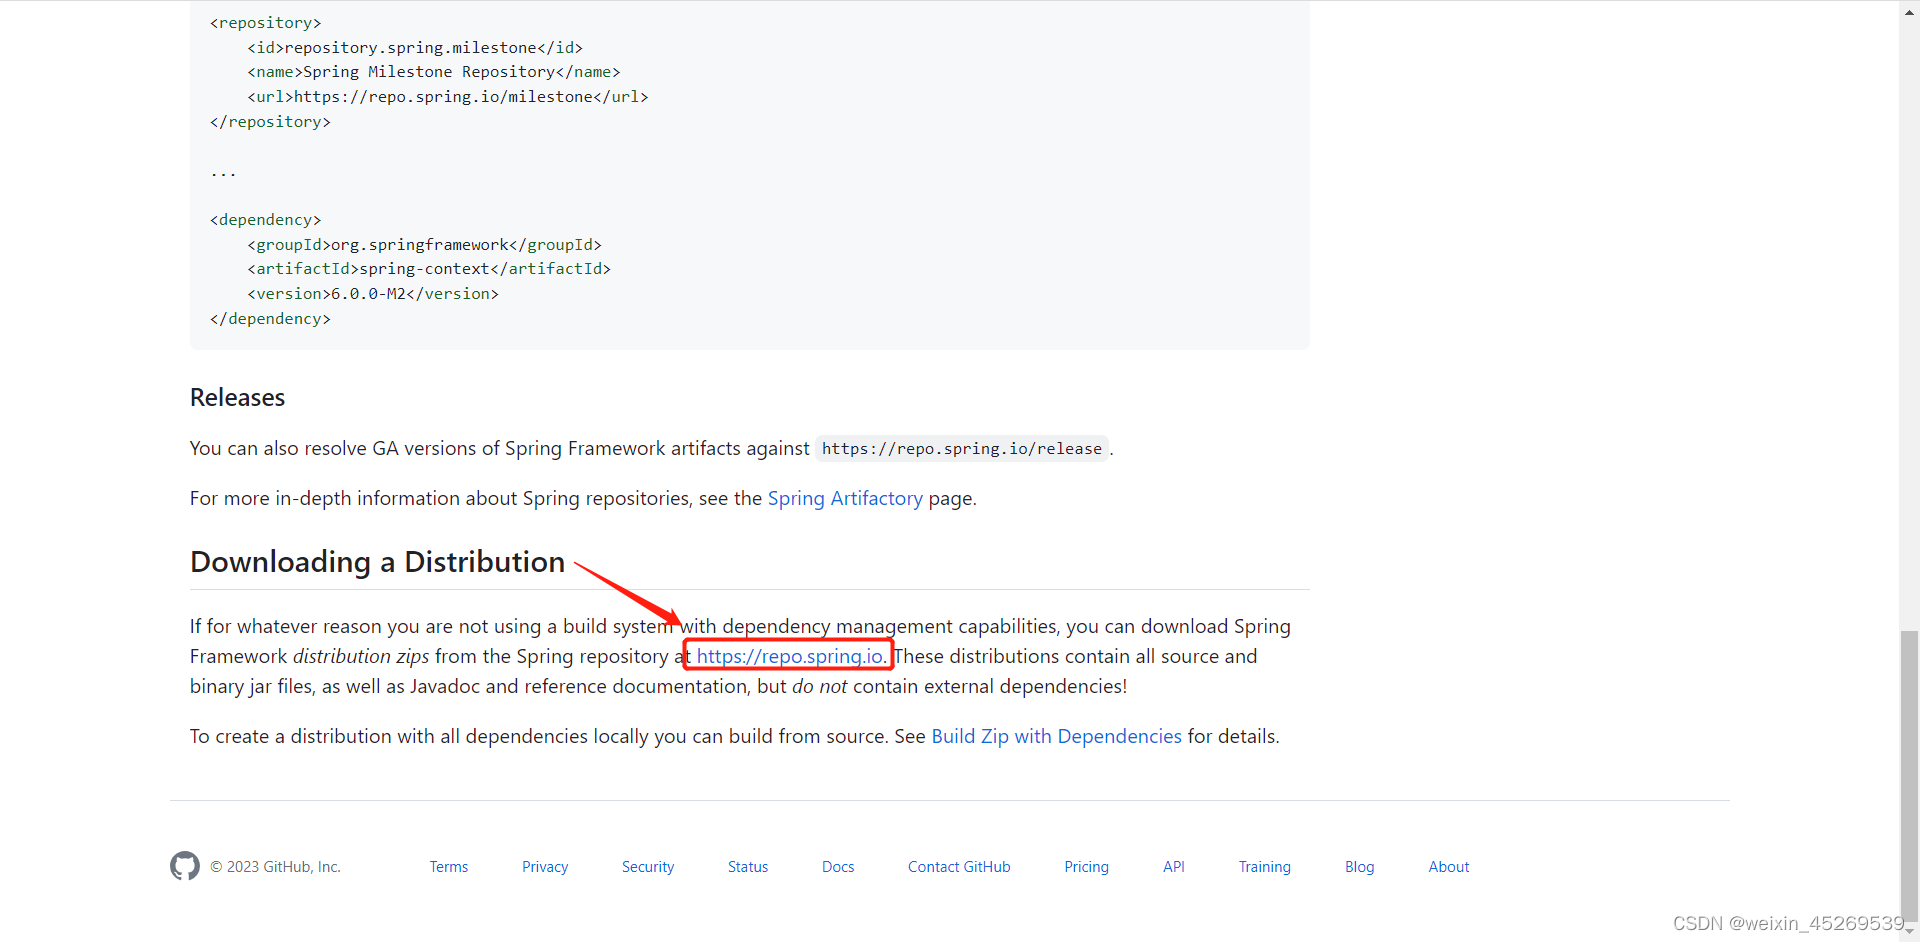Open the Docs footer link
The image size is (1920, 942).
click(838, 867)
